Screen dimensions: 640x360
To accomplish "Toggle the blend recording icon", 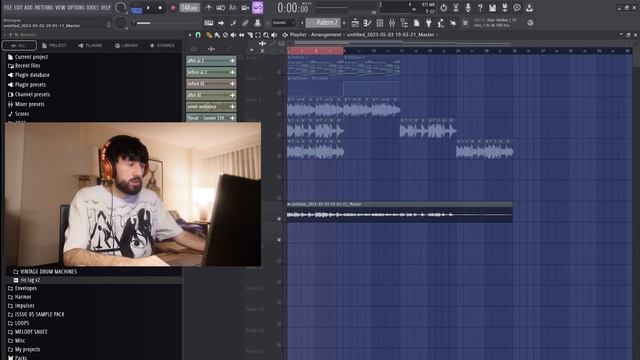I will coord(245,8).
